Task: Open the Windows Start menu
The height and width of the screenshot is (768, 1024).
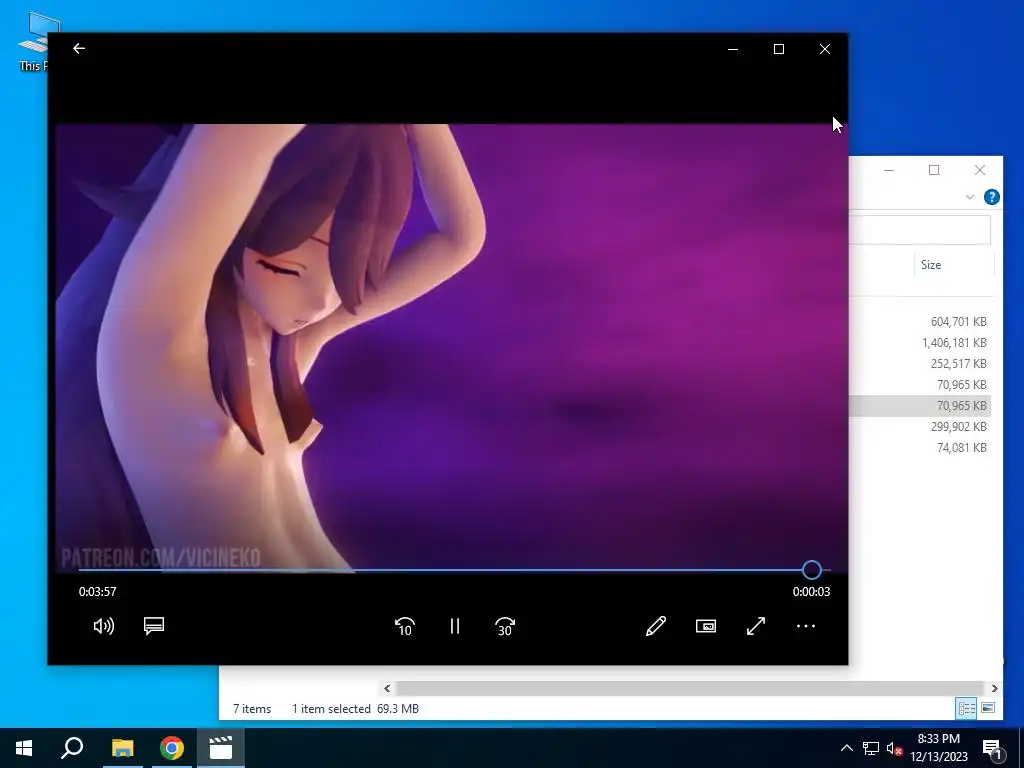Action: (x=24, y=748)
